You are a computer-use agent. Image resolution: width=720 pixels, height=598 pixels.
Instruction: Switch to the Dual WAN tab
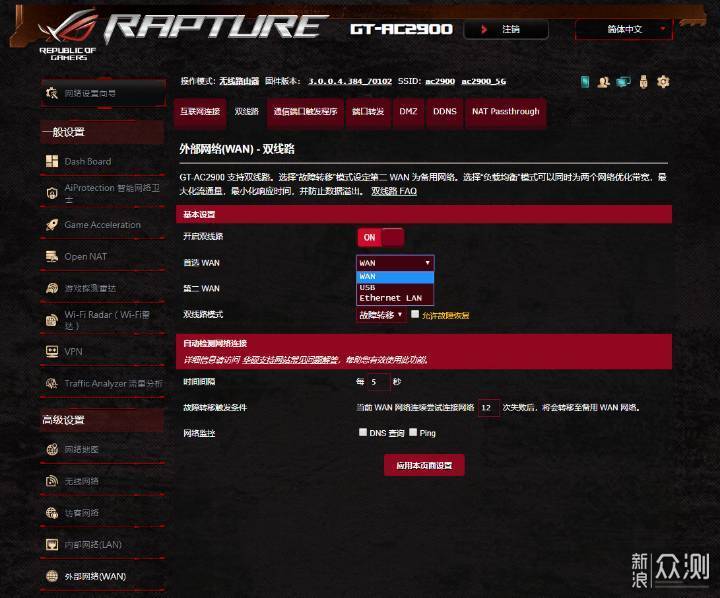(x=247, y=112)
